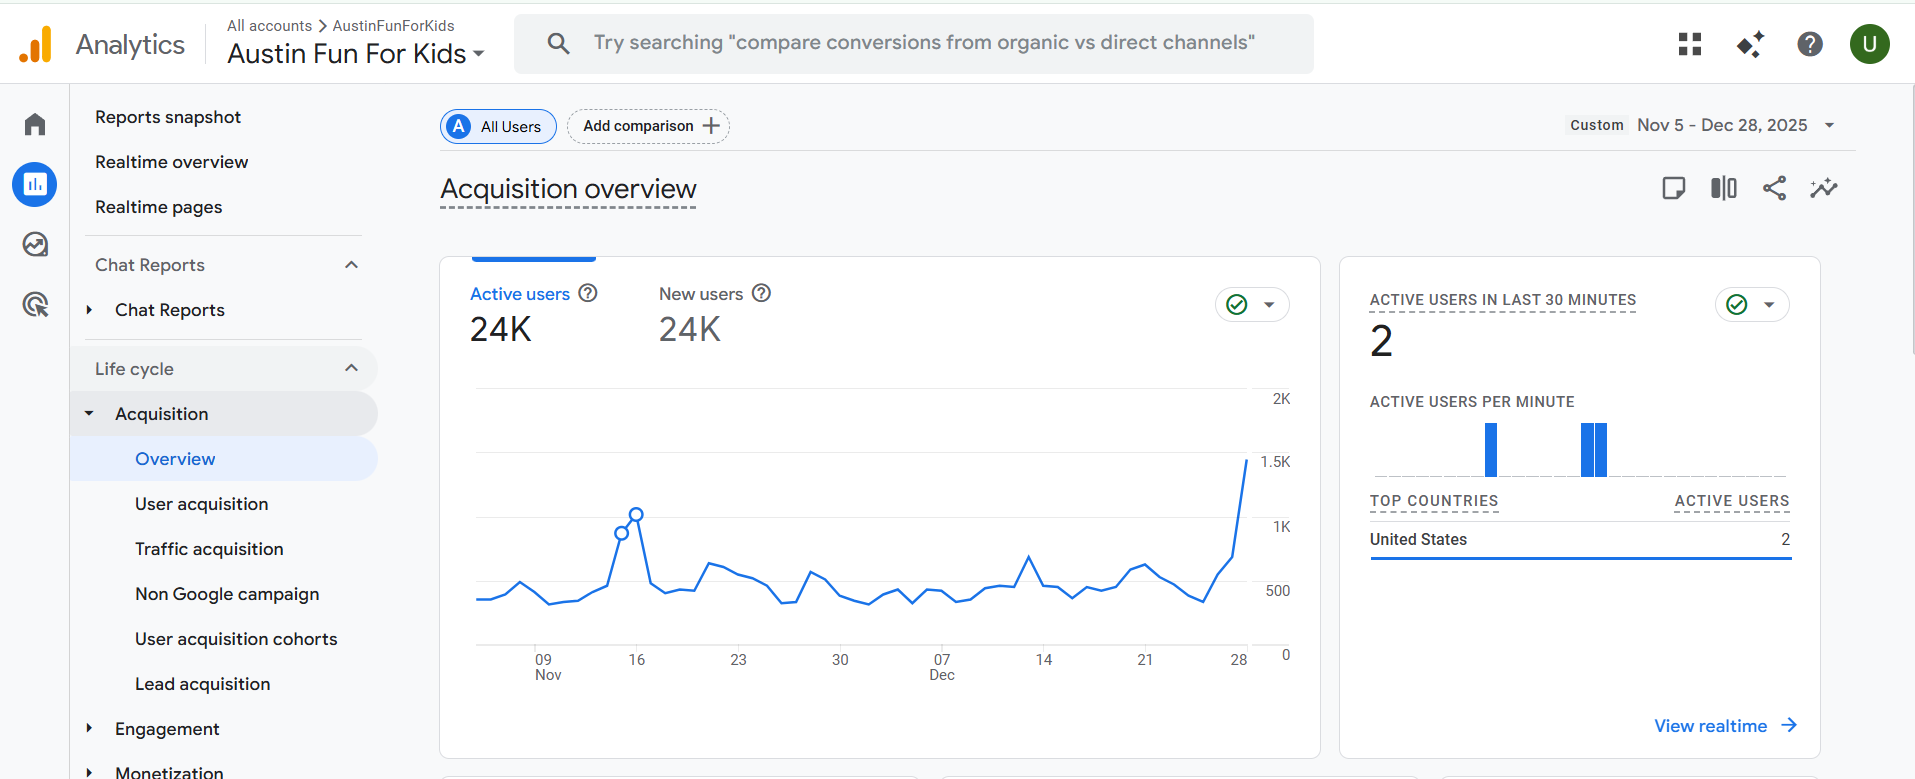This screenshot has width=1915, height=779.
Task: Open Lead acquisition report
Action: tap(203, 684)
